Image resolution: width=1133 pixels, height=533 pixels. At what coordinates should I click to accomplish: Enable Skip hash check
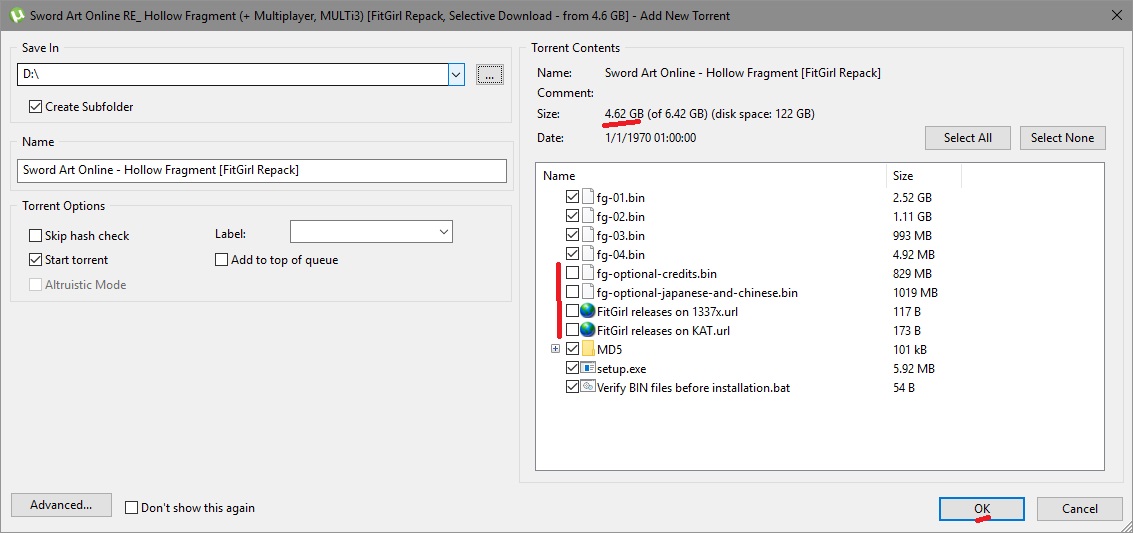pos(35,235)
